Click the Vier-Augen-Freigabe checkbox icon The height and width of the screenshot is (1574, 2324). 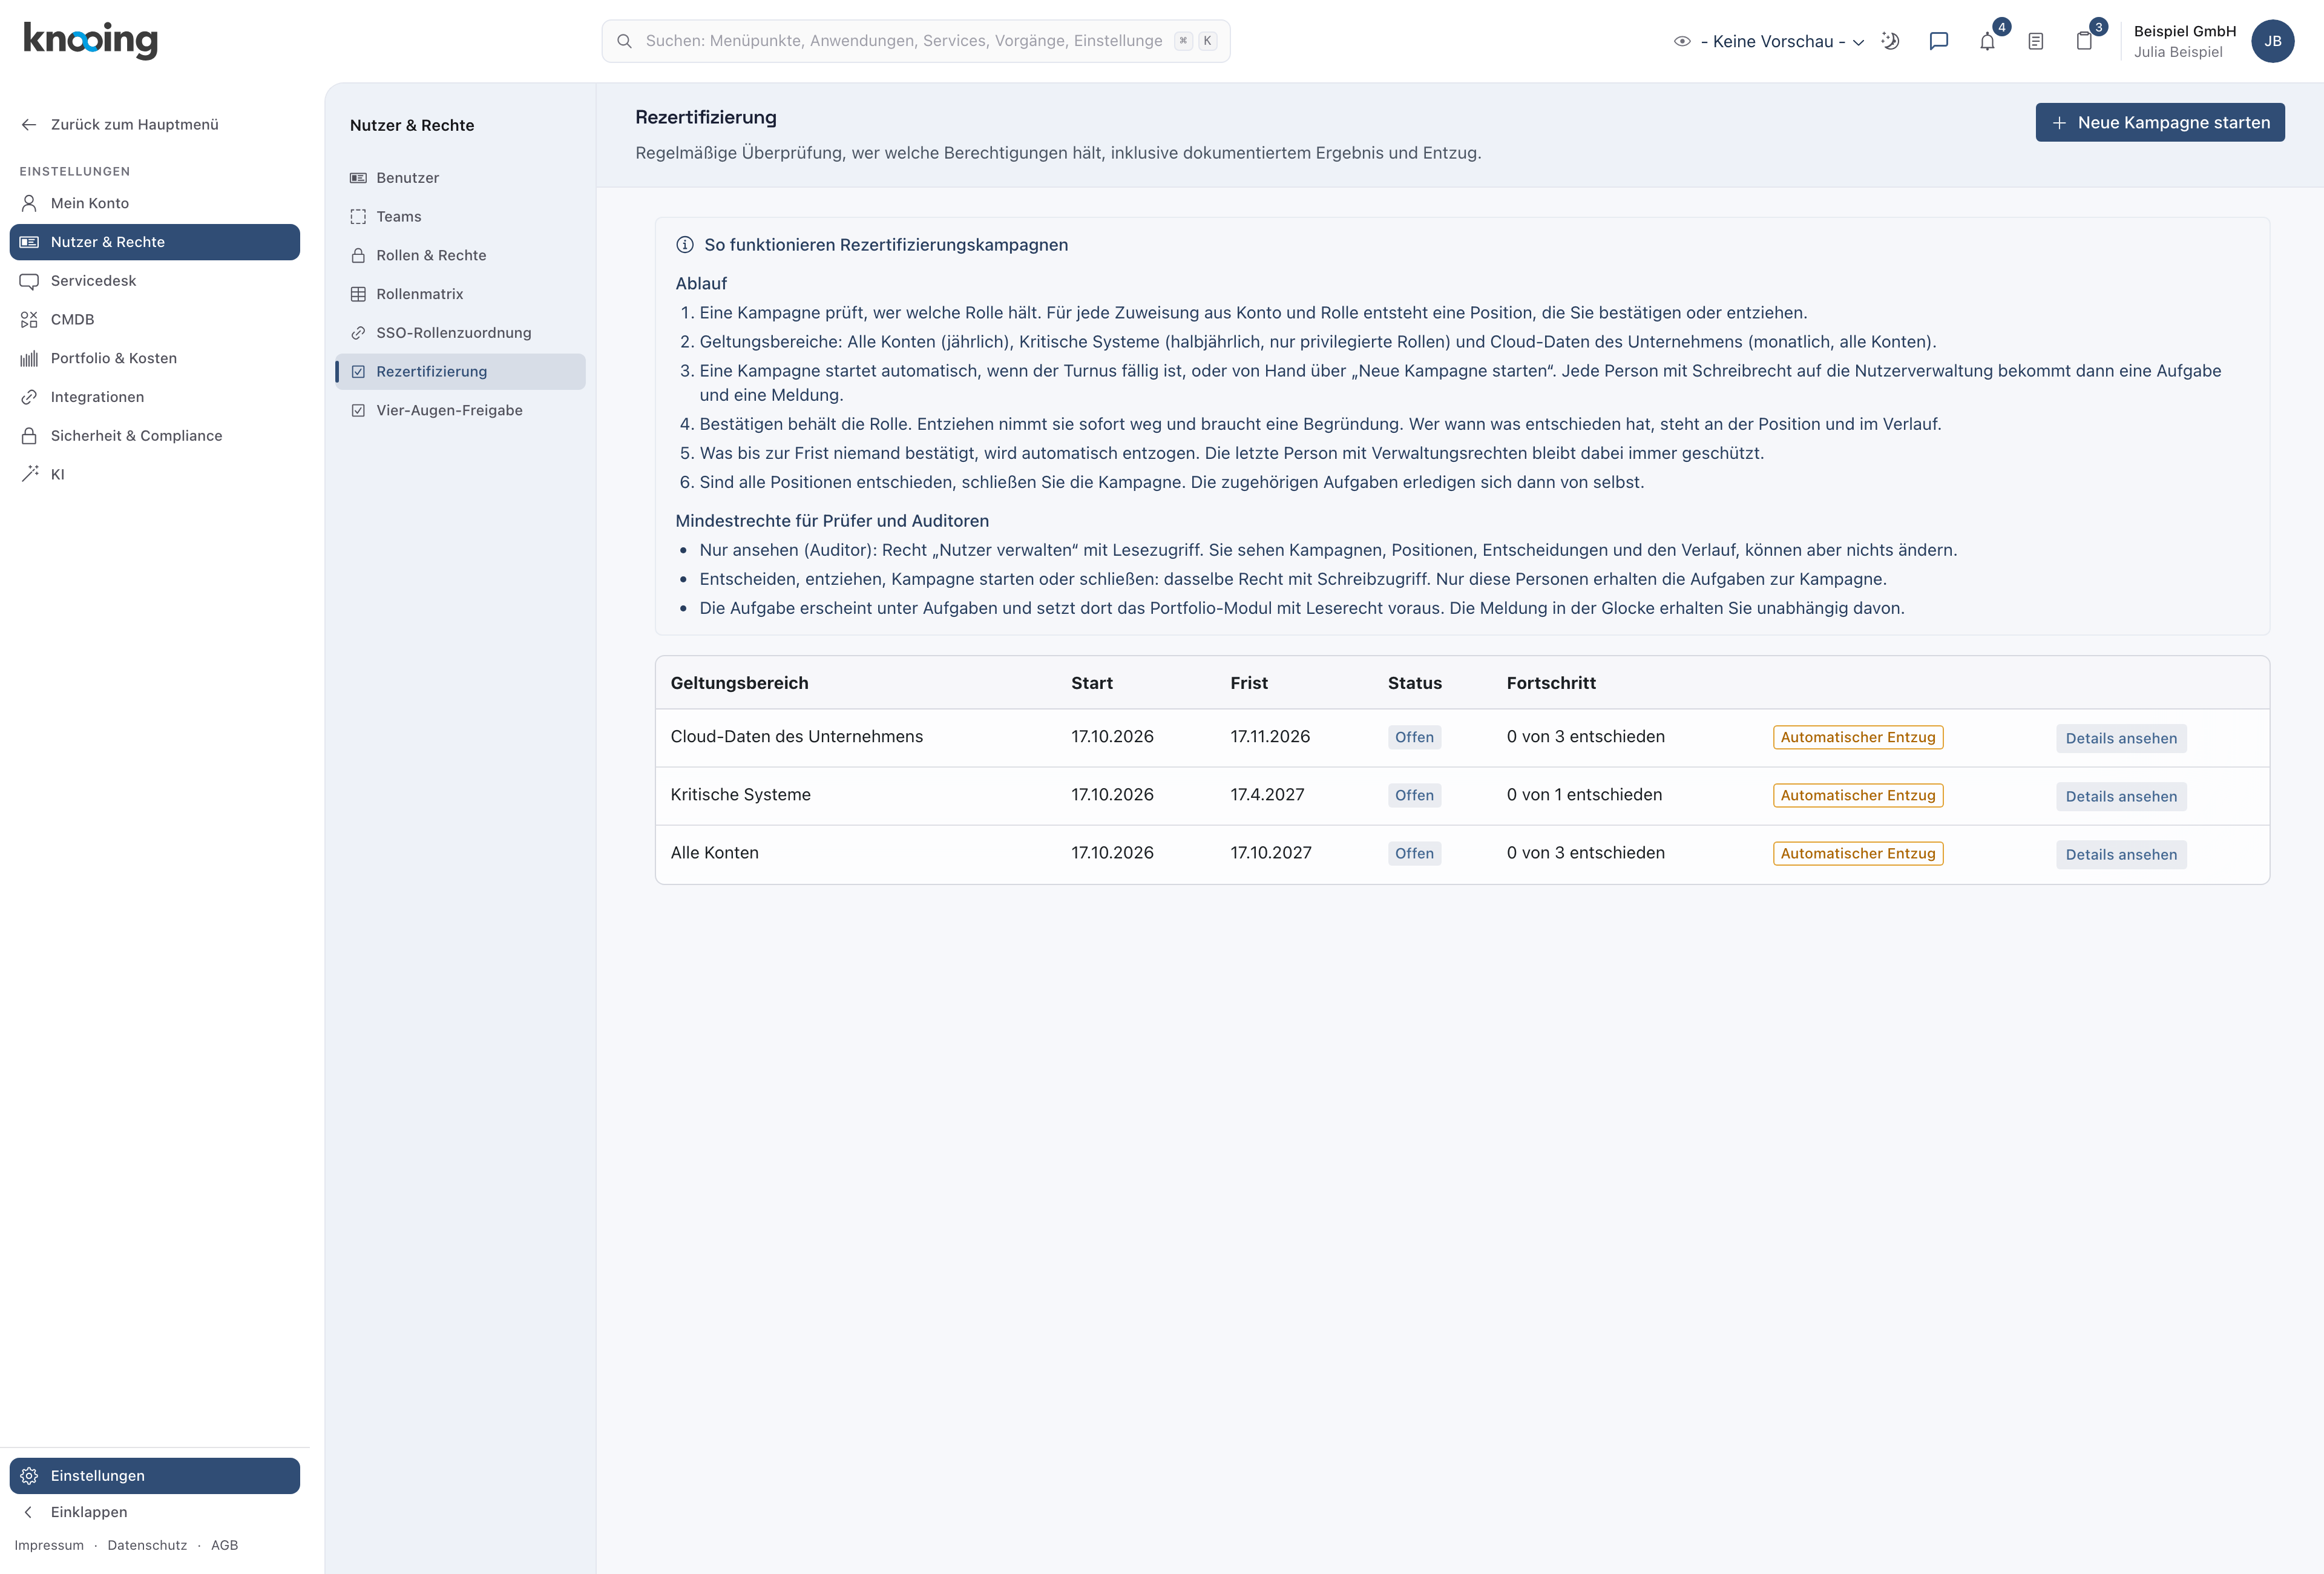click(x=358, y=411)
